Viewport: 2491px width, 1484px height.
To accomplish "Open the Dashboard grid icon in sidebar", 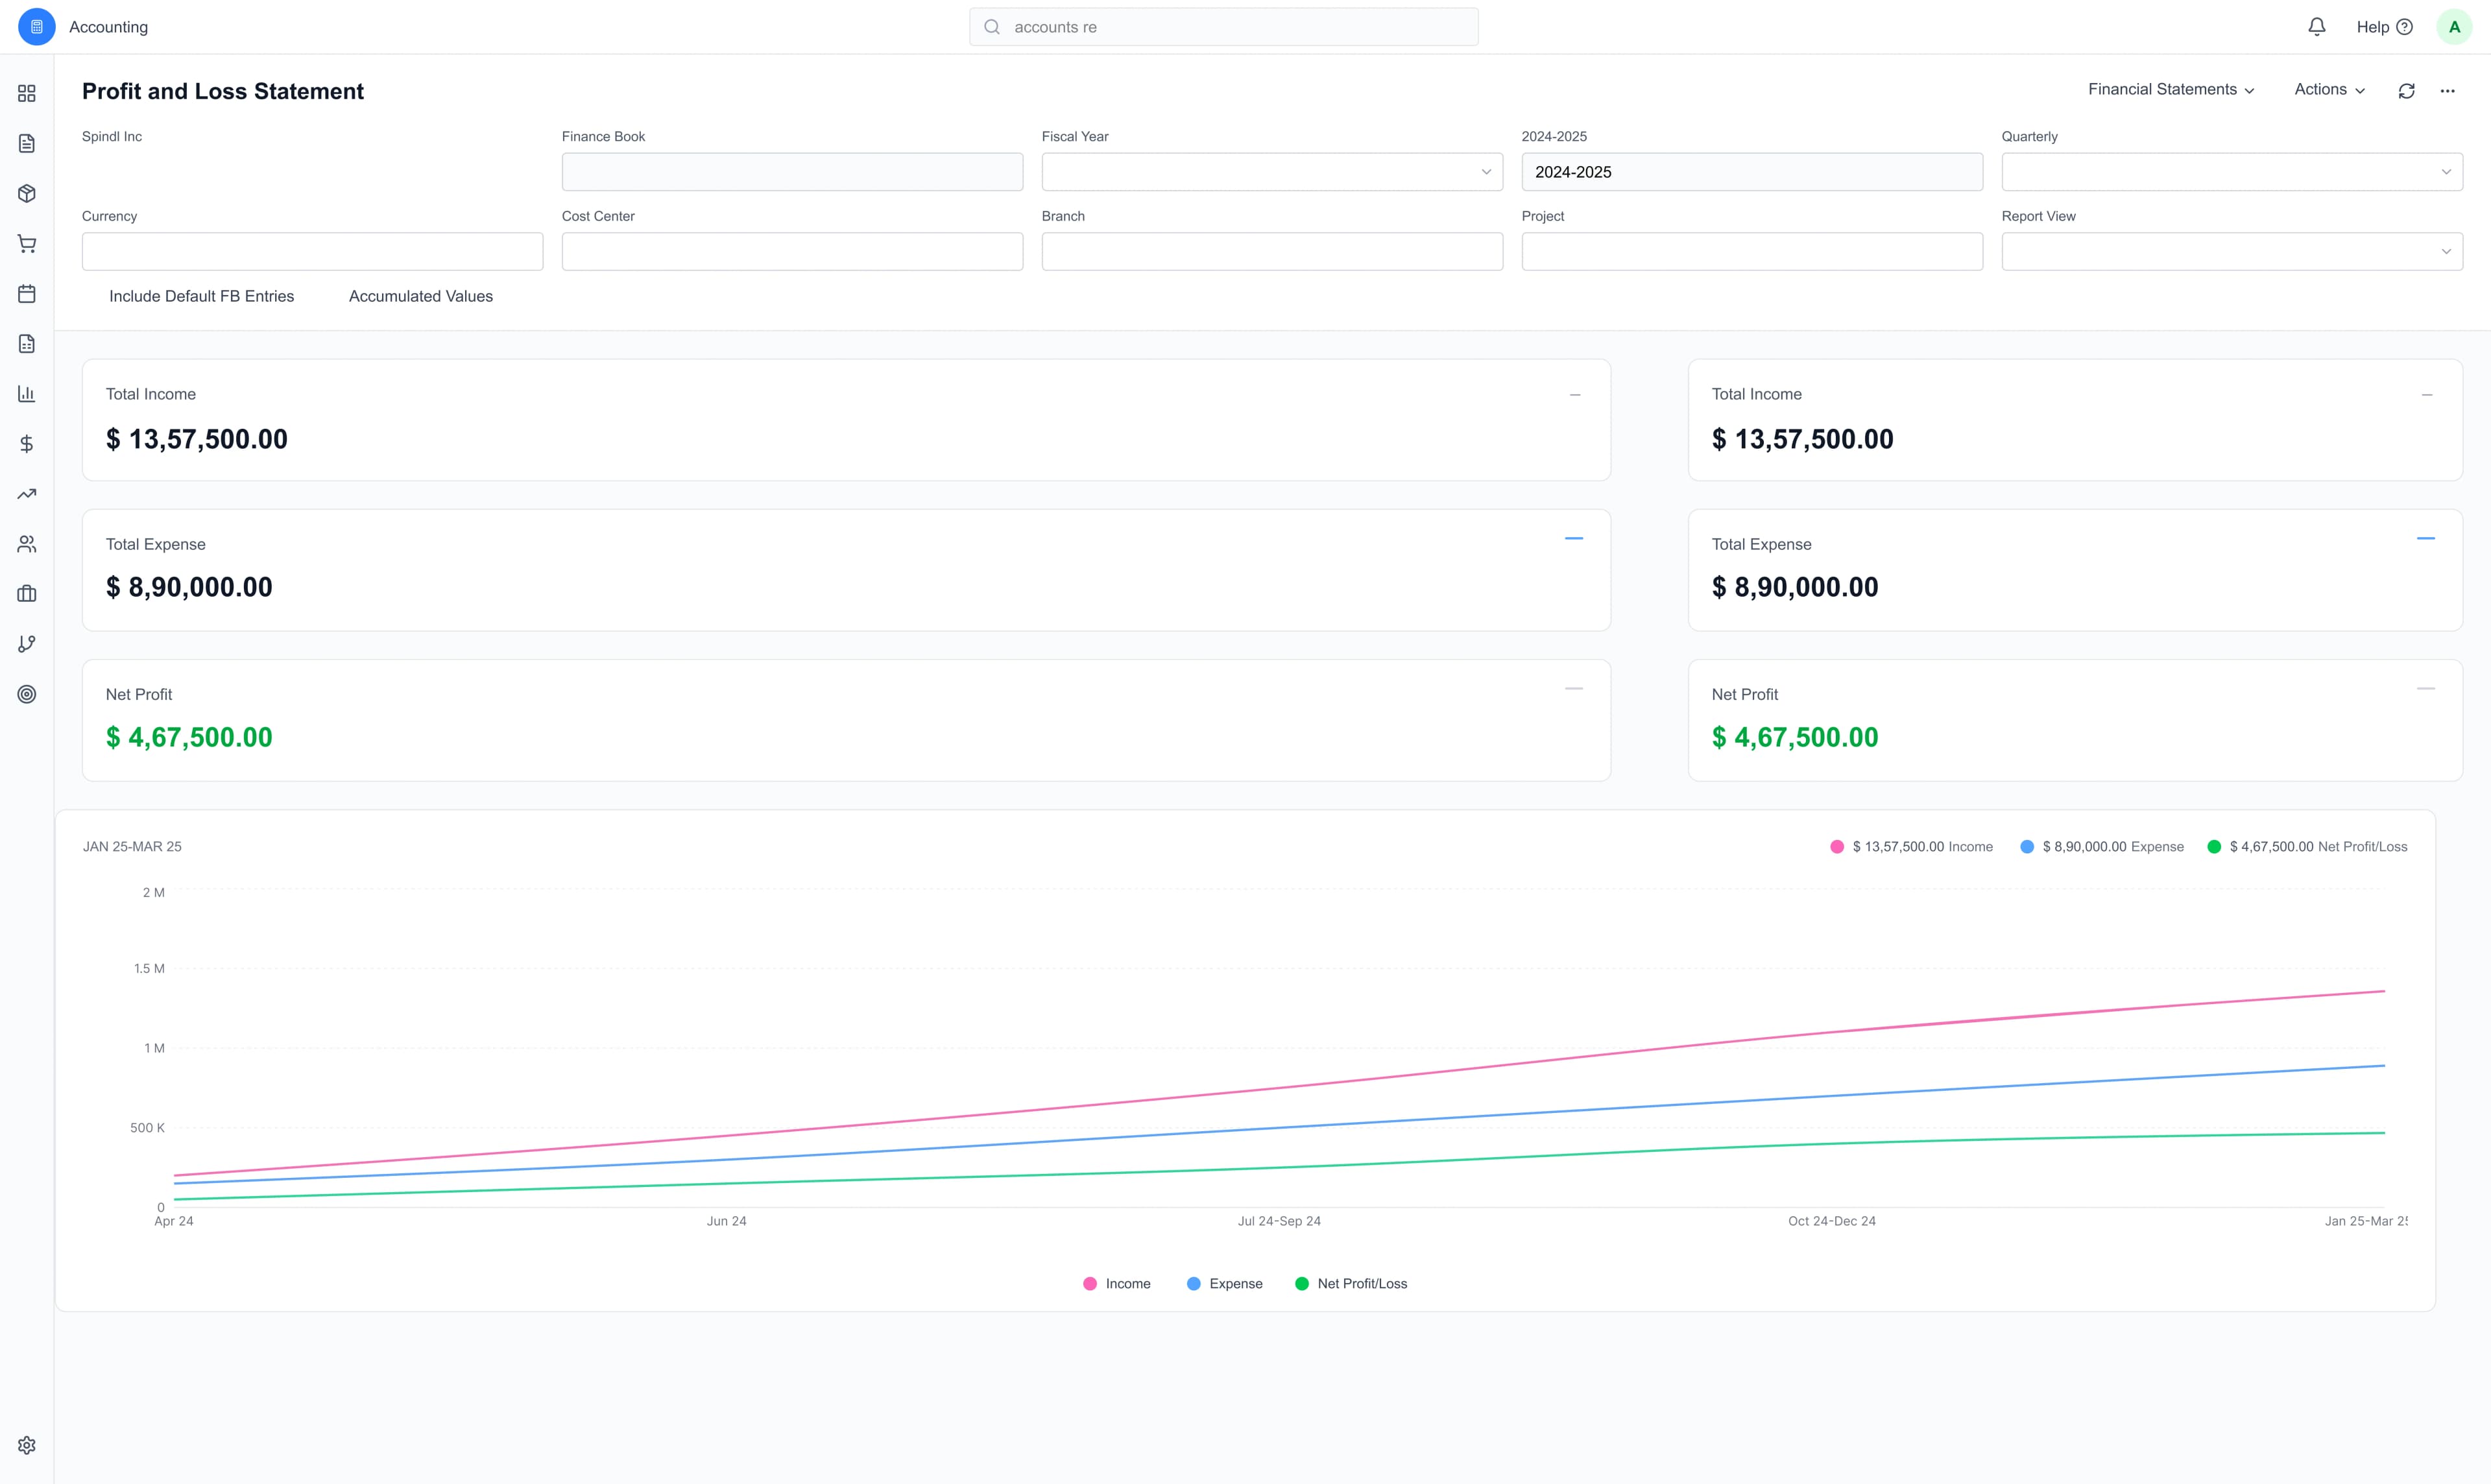I will (x=26, y=93).
